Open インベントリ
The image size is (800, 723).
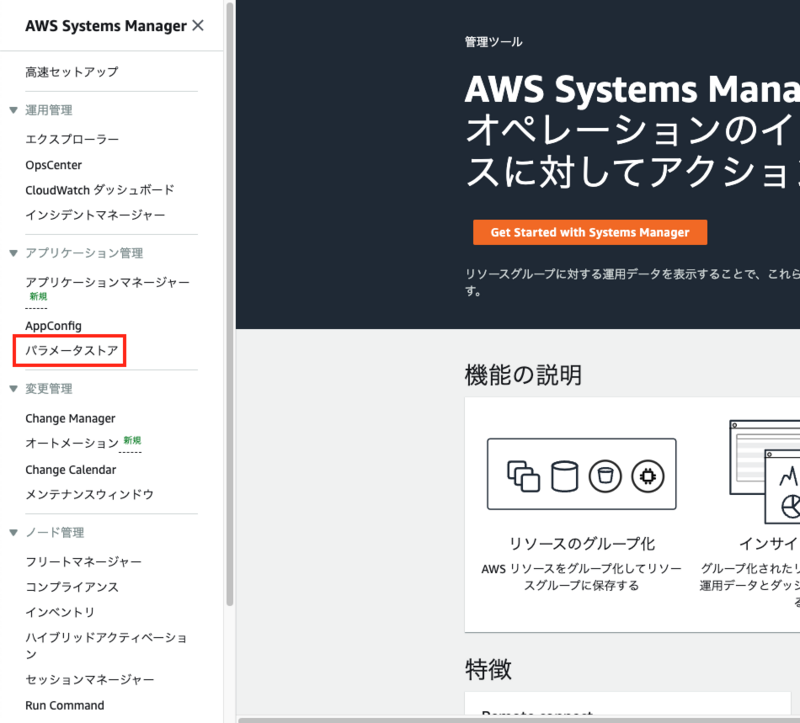[x=60, y=612]
